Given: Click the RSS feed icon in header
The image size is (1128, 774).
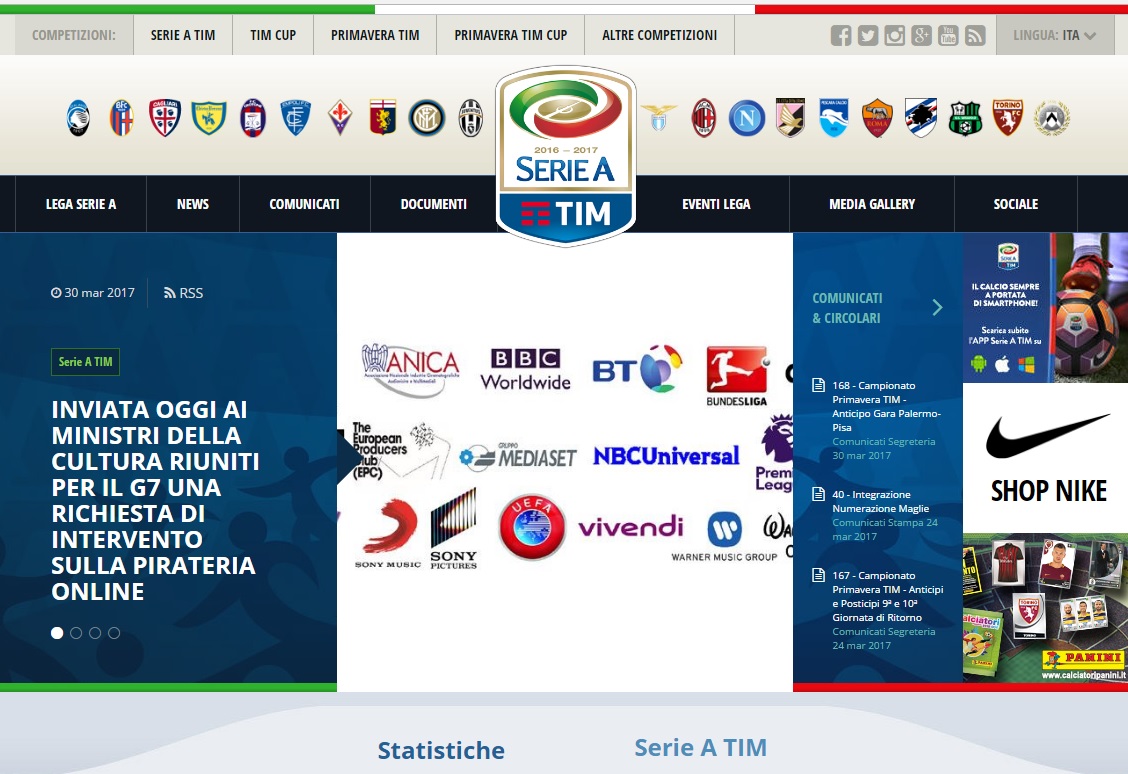Looking at the screenshot, I should (x=975, y=35).
